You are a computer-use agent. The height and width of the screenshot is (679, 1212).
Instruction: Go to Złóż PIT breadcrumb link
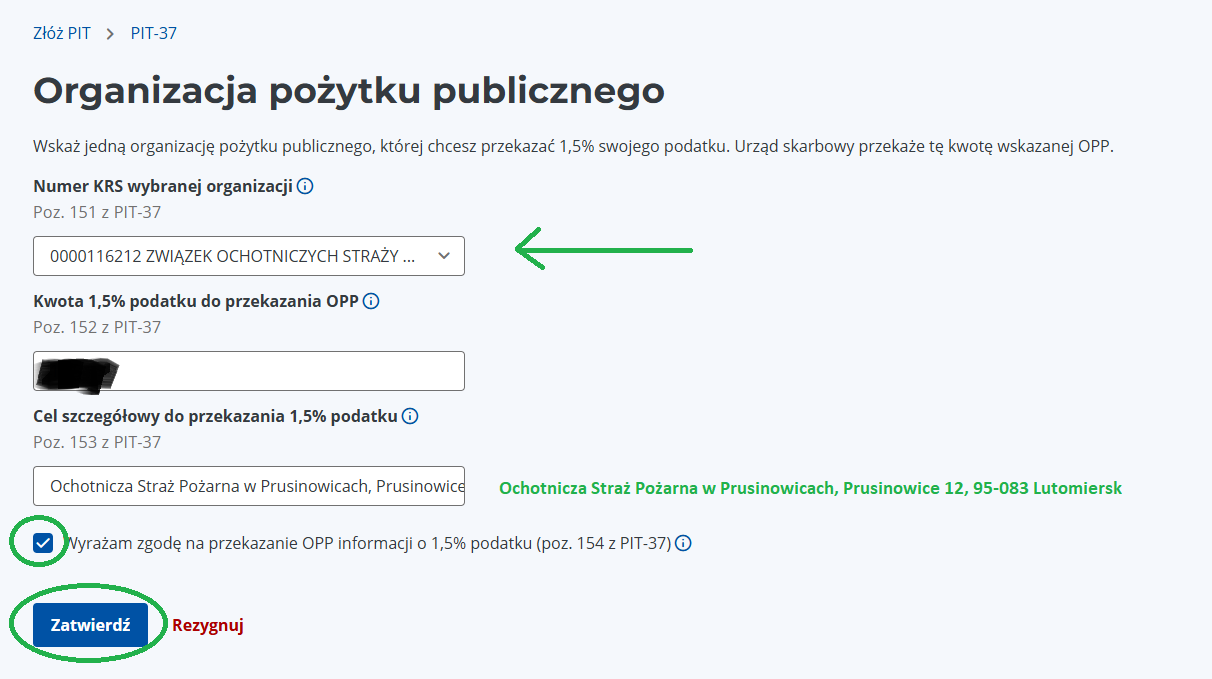(62, 34)
